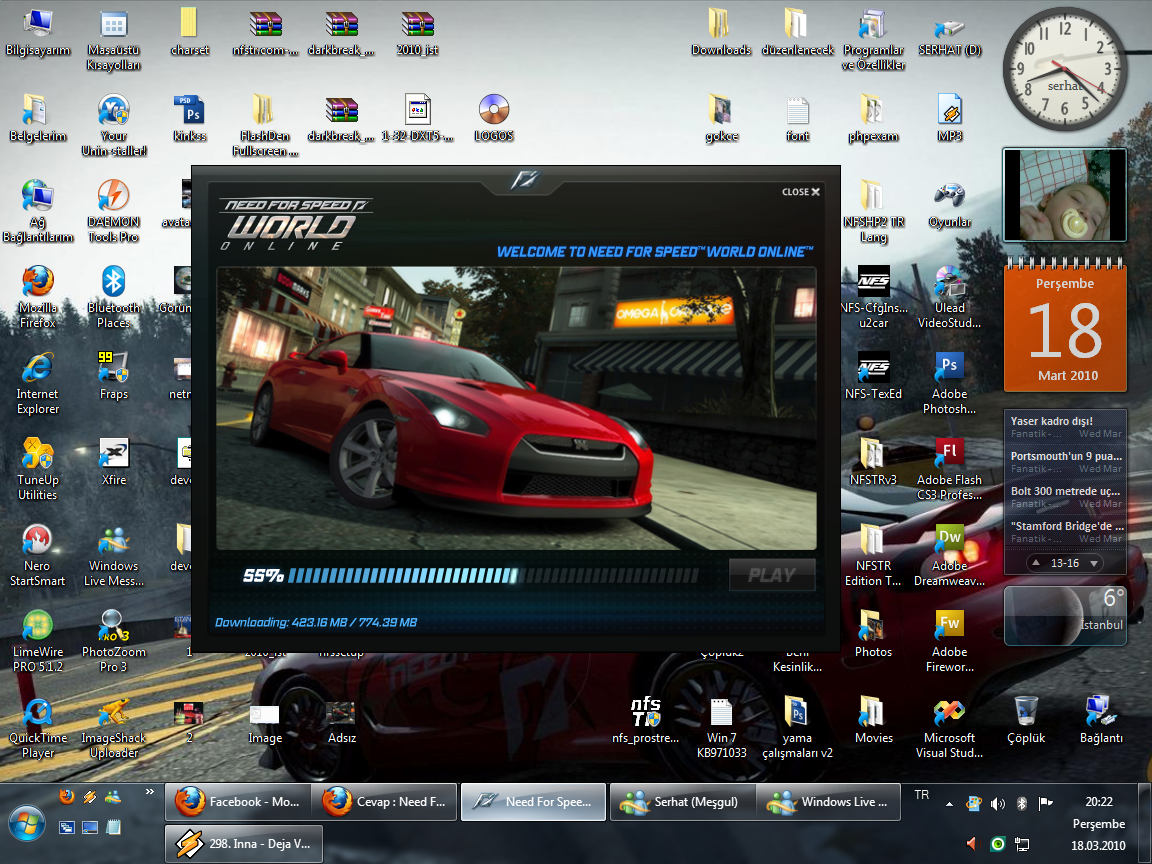Open Nero StartSmart icon
The width and height of the screenshot is (1152, 864).
click(x=37, y=555)
